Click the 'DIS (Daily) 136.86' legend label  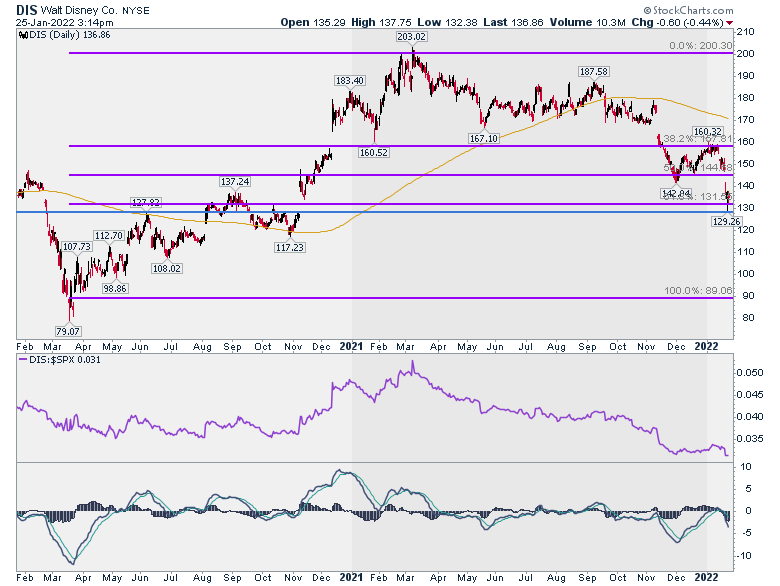[64, 35]
